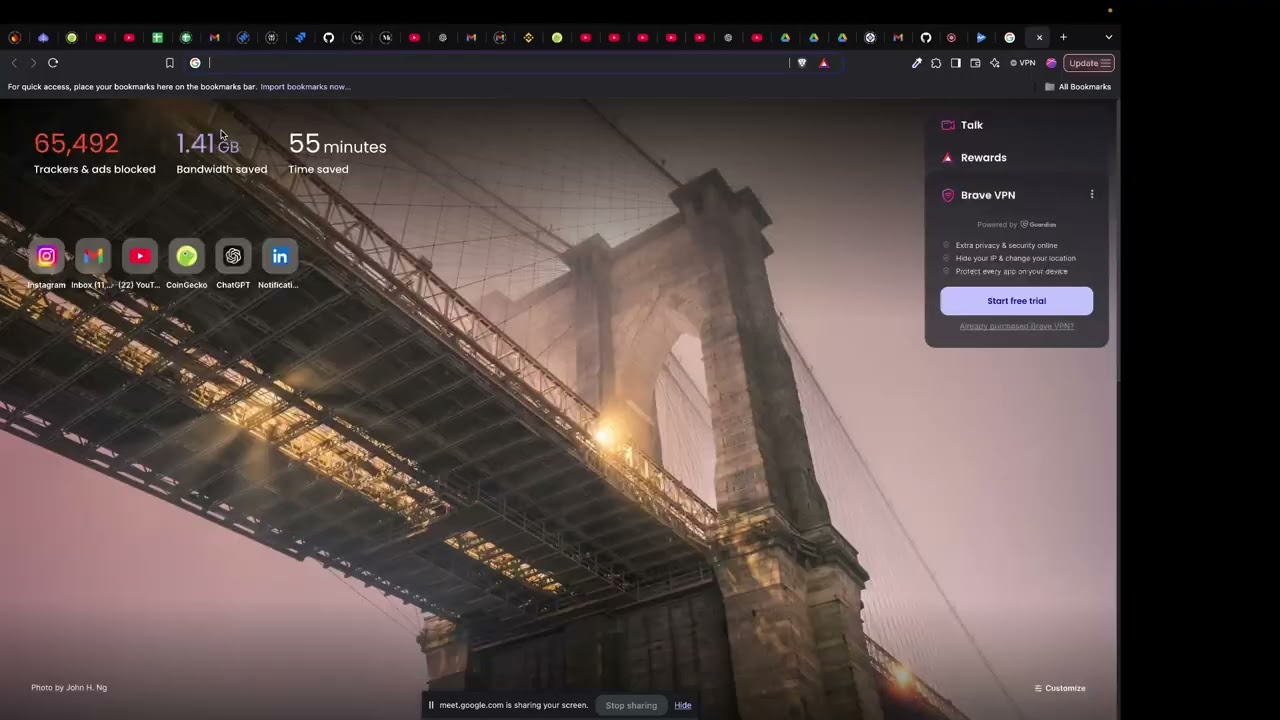Bookmark this page with the bookmark icon
This screenshot has width=1280, height=720.
click(x=169, y=63)
